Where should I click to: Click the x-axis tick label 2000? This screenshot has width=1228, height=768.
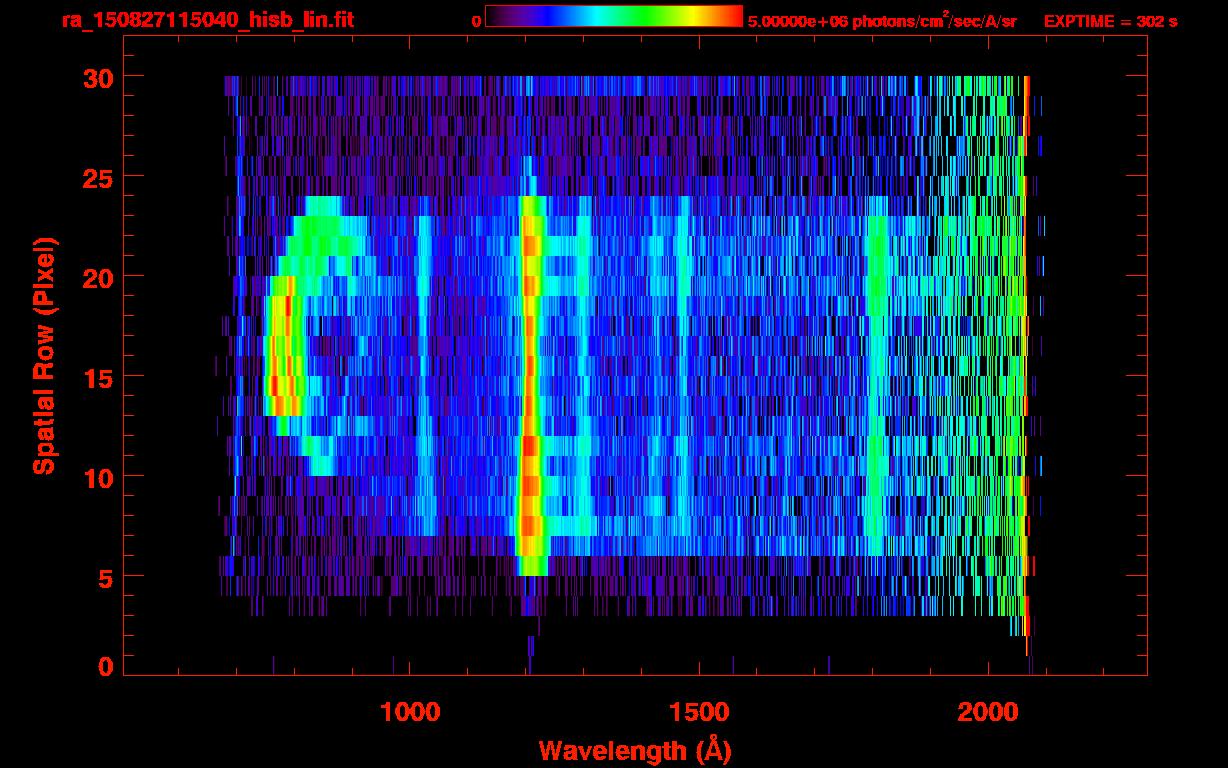click(x=988, y=712)
